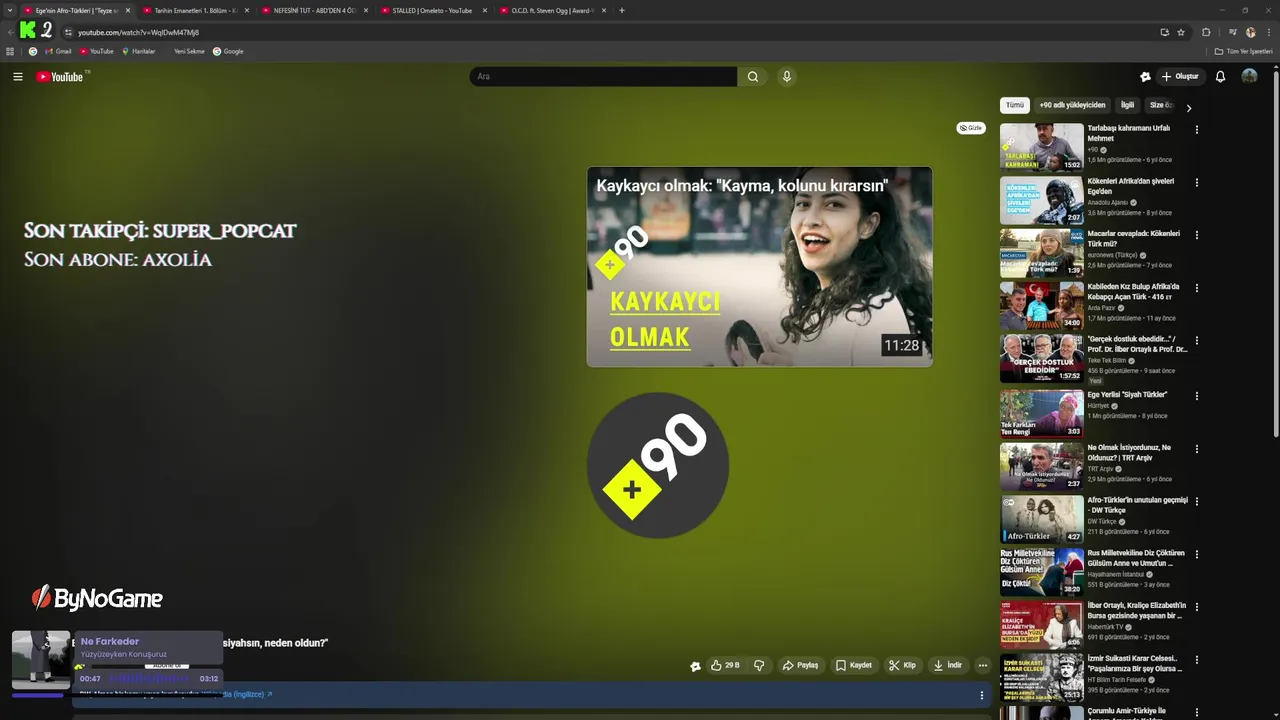Image resolution: width=1280 pixels, height=720 pixels.
Task: Hide end screen with Gizle toggle
Action: coord(971,128)
